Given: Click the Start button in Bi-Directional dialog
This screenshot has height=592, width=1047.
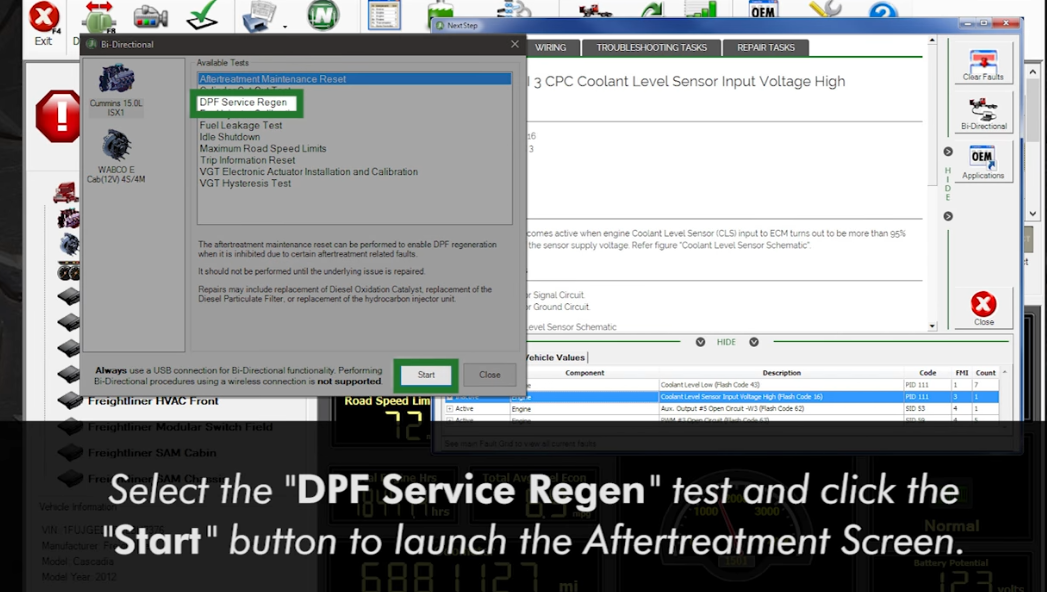Looking at the screenshot, I should coord(426,375).
